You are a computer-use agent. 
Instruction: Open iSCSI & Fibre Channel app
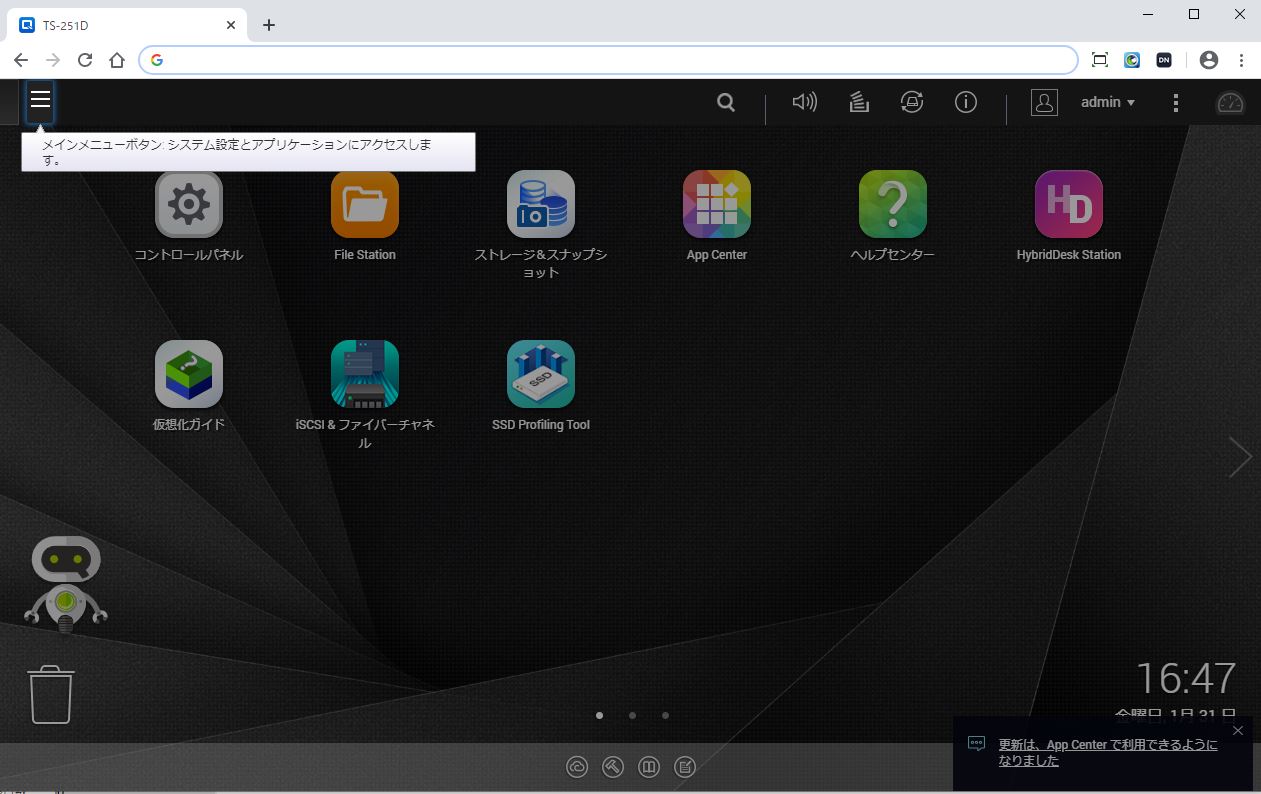[x=365, y=375]
